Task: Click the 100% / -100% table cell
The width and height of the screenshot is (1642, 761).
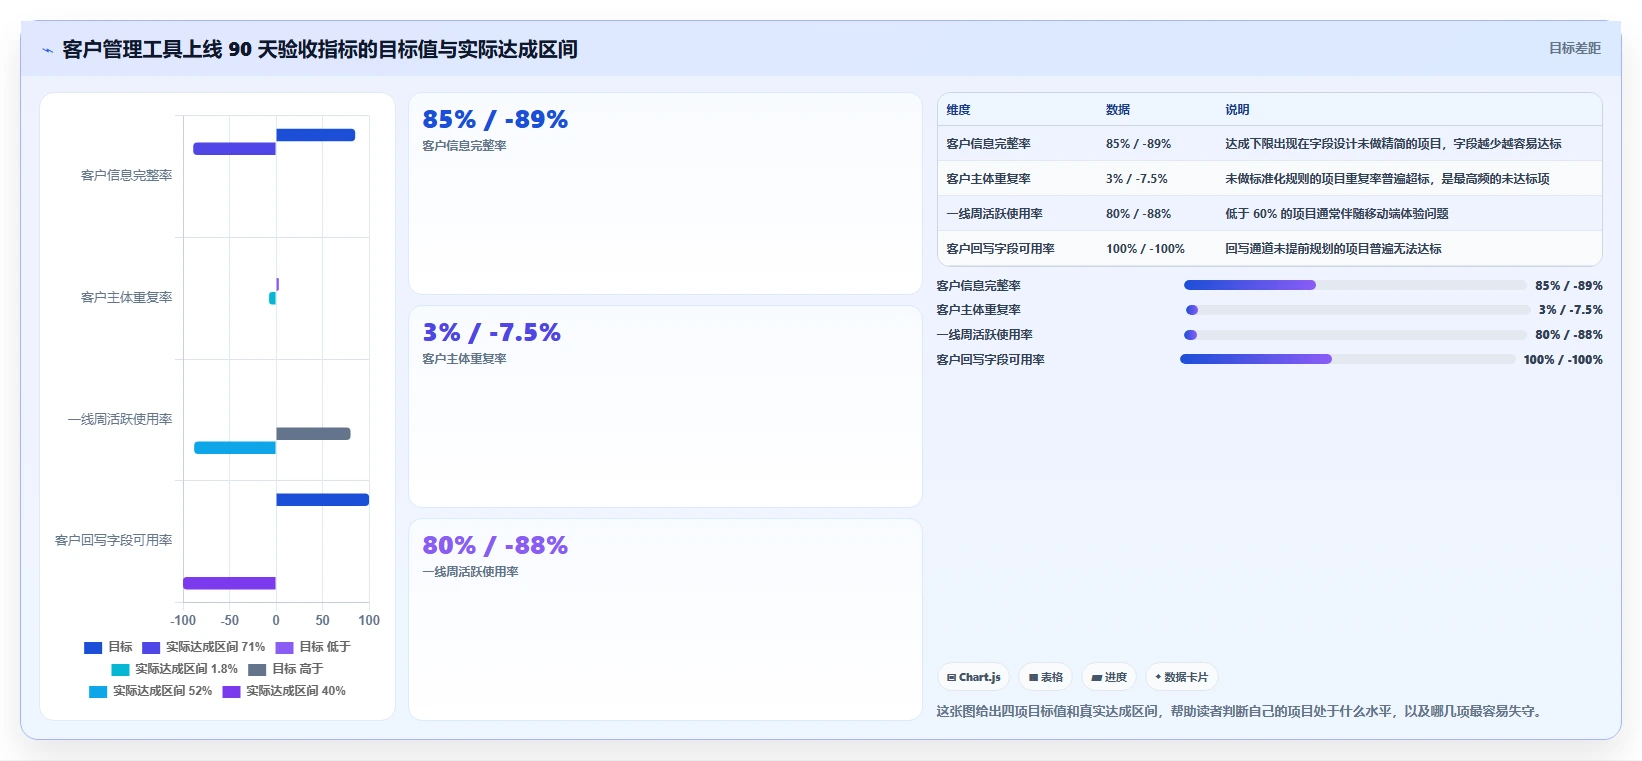Action: coord(1145,249)
